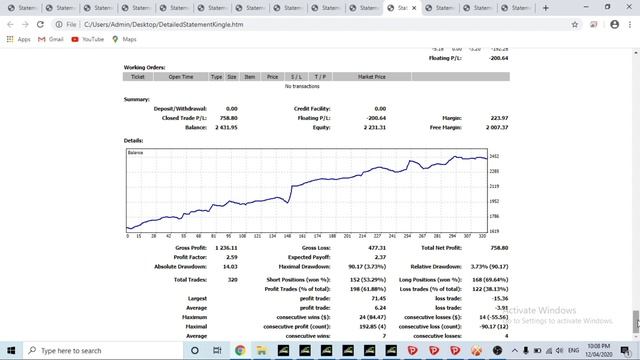640x360 pixels.
Task: Open Chrome's three-dot menu
Action: point(630,24)
